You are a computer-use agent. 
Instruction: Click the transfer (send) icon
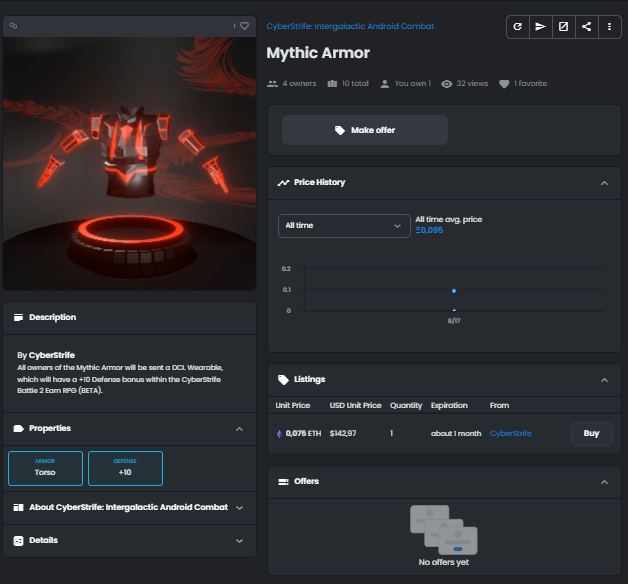coord(541,26)
